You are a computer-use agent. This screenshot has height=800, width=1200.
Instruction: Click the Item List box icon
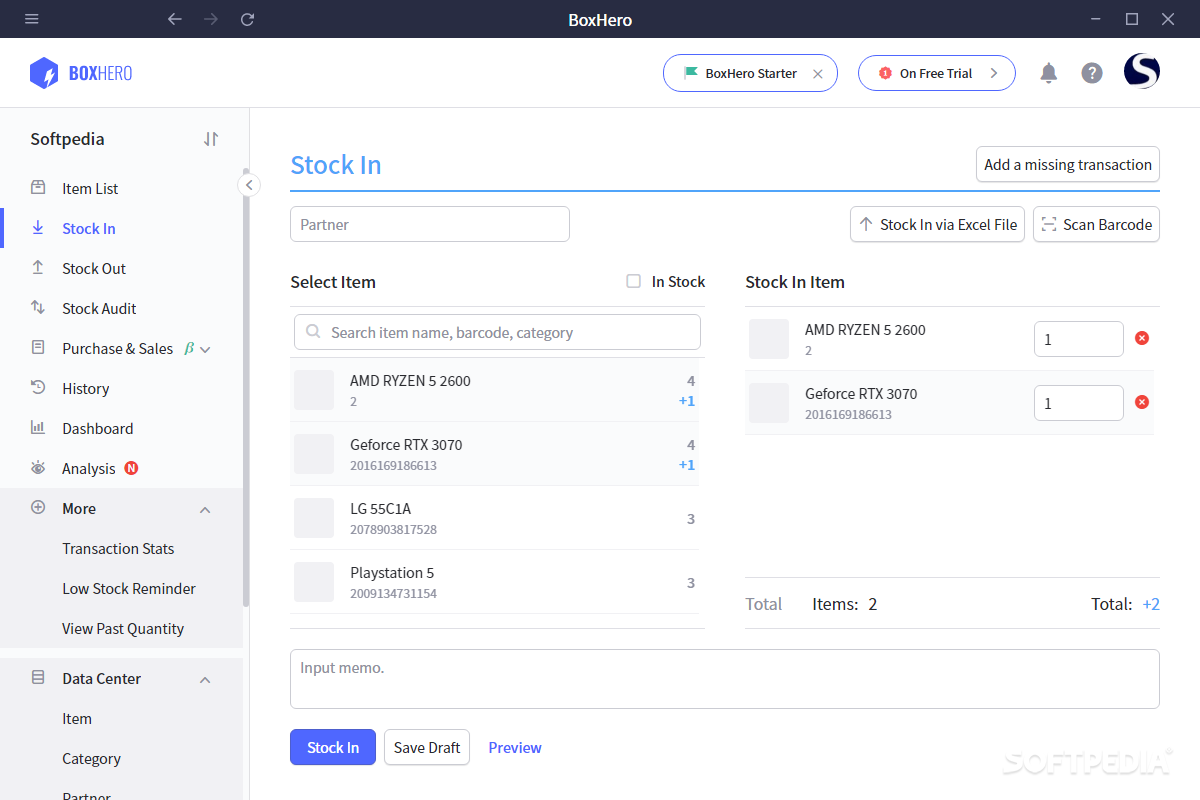pyautogui.click(x=38, y=188)
